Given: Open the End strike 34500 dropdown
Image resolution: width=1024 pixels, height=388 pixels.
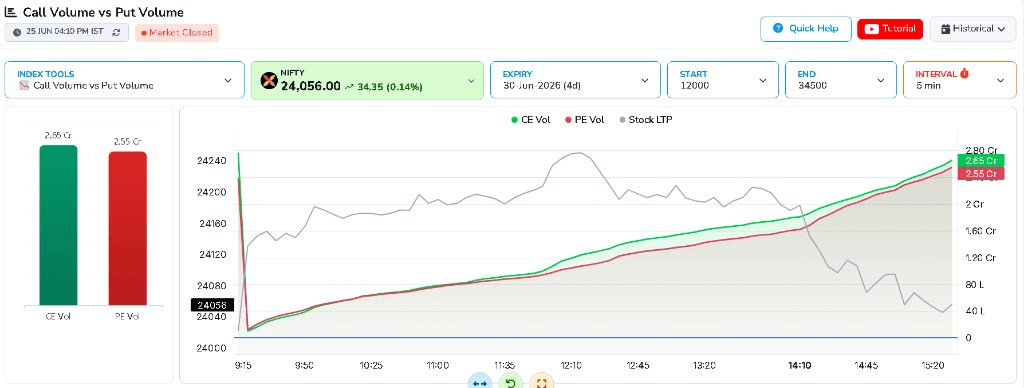Looking at the screenshot, I should [x=840, y=80].
